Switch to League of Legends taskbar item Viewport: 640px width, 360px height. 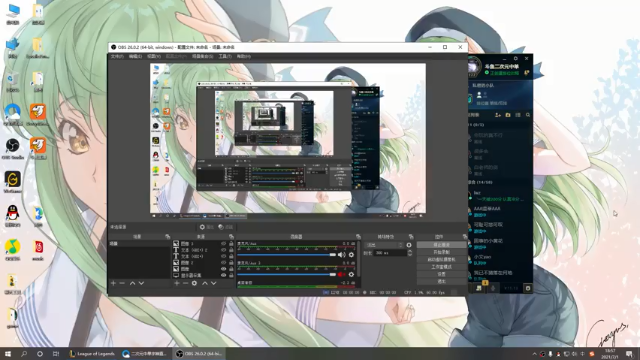(x=92, y=354)
